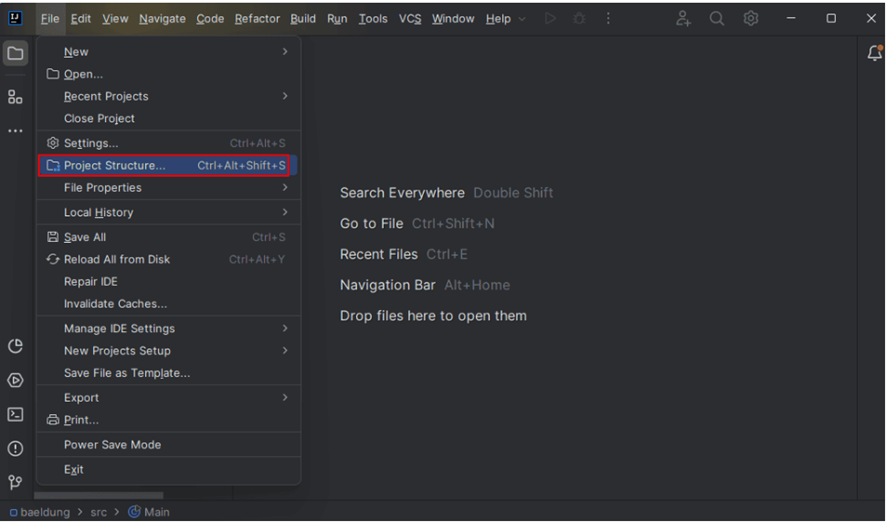886x522 pixels.
Task: Open the Project tool window folder icon
Action: [x=15, y=54]
